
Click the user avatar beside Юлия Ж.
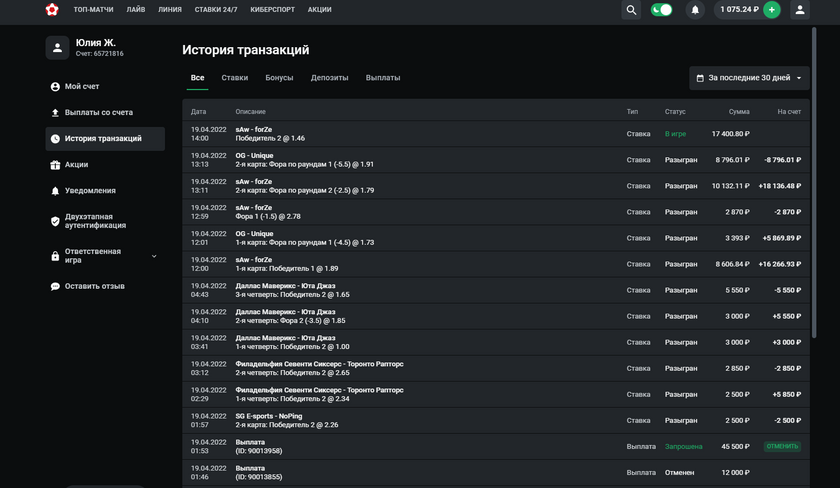pos(57,47)
